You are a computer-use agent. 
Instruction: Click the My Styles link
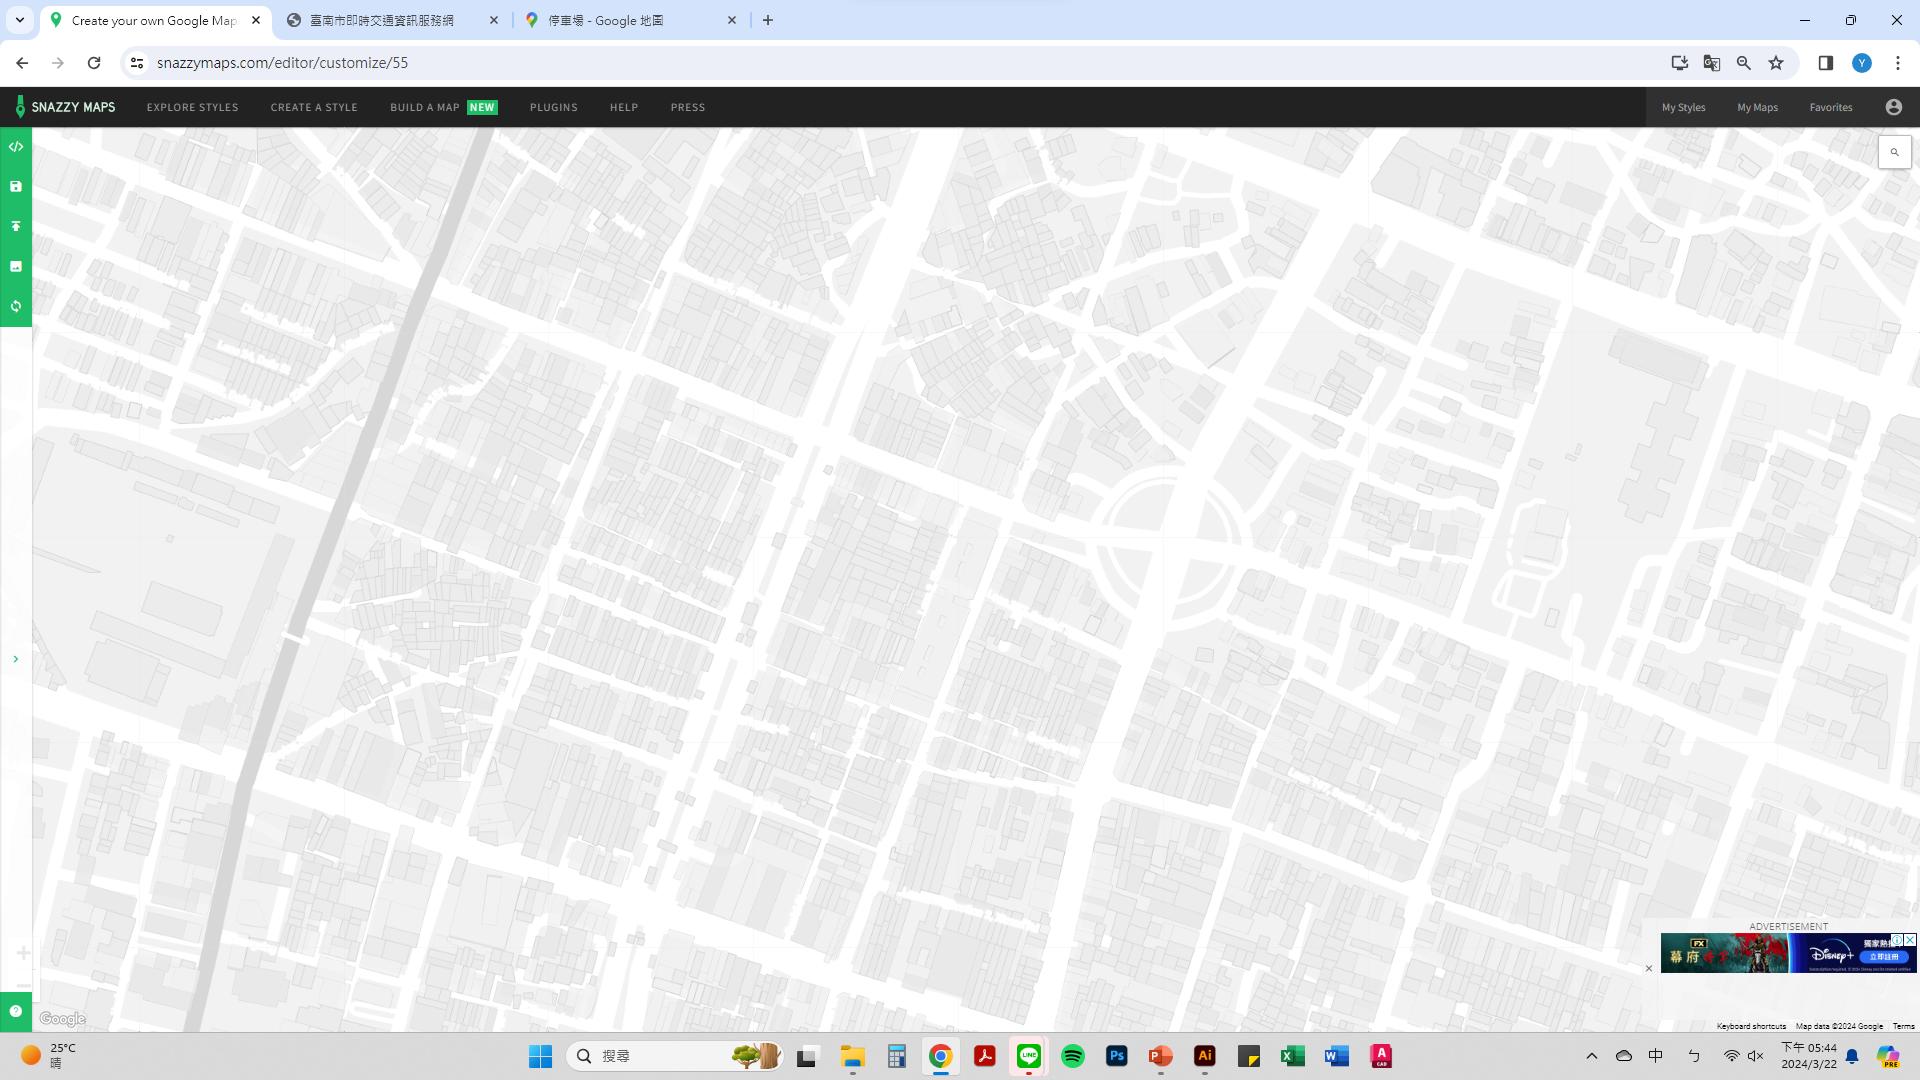tap(1683, 107)
